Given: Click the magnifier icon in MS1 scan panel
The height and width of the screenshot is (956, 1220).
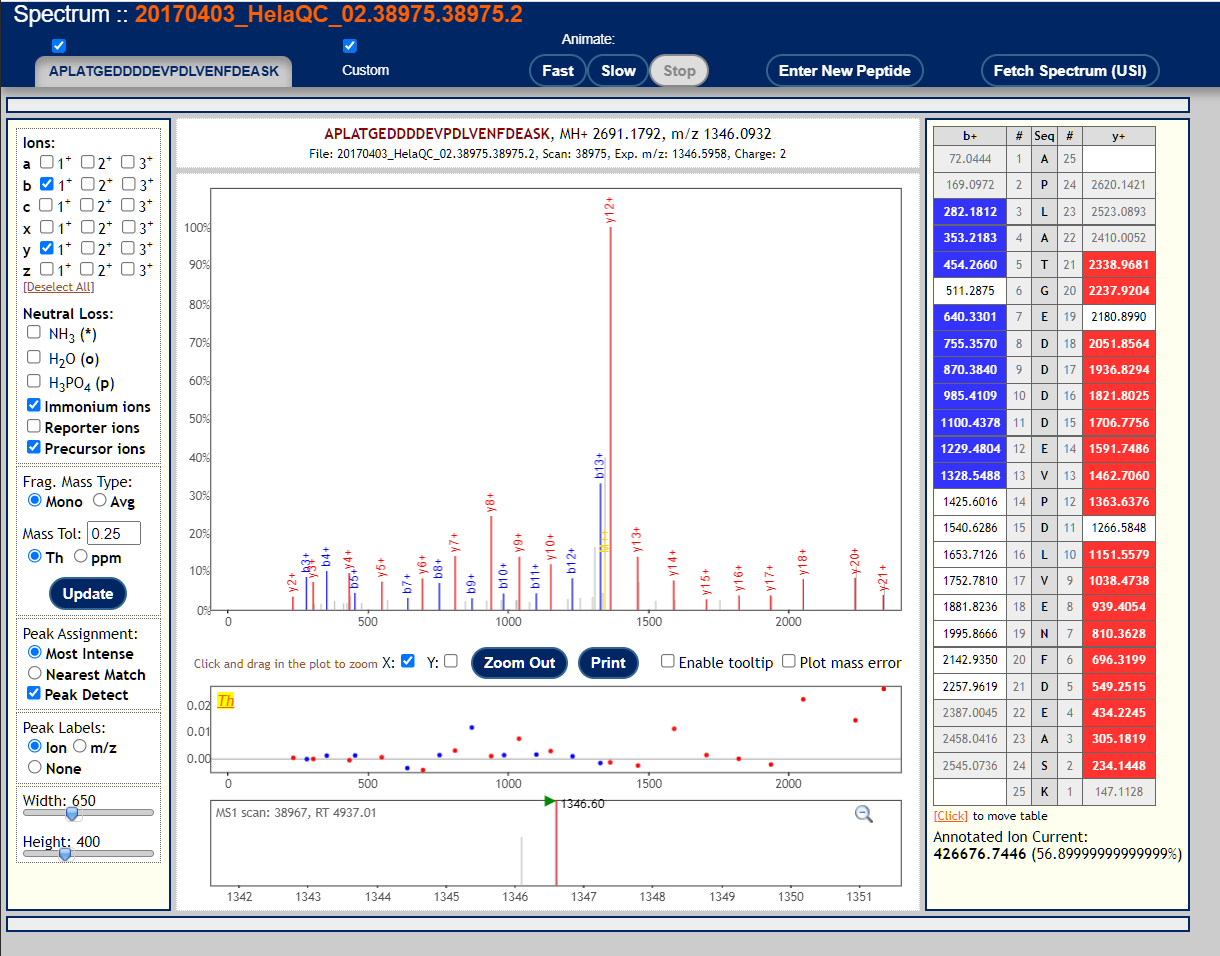Looking at the screenshot, I should pyautogui.click(x=864, y=814).
